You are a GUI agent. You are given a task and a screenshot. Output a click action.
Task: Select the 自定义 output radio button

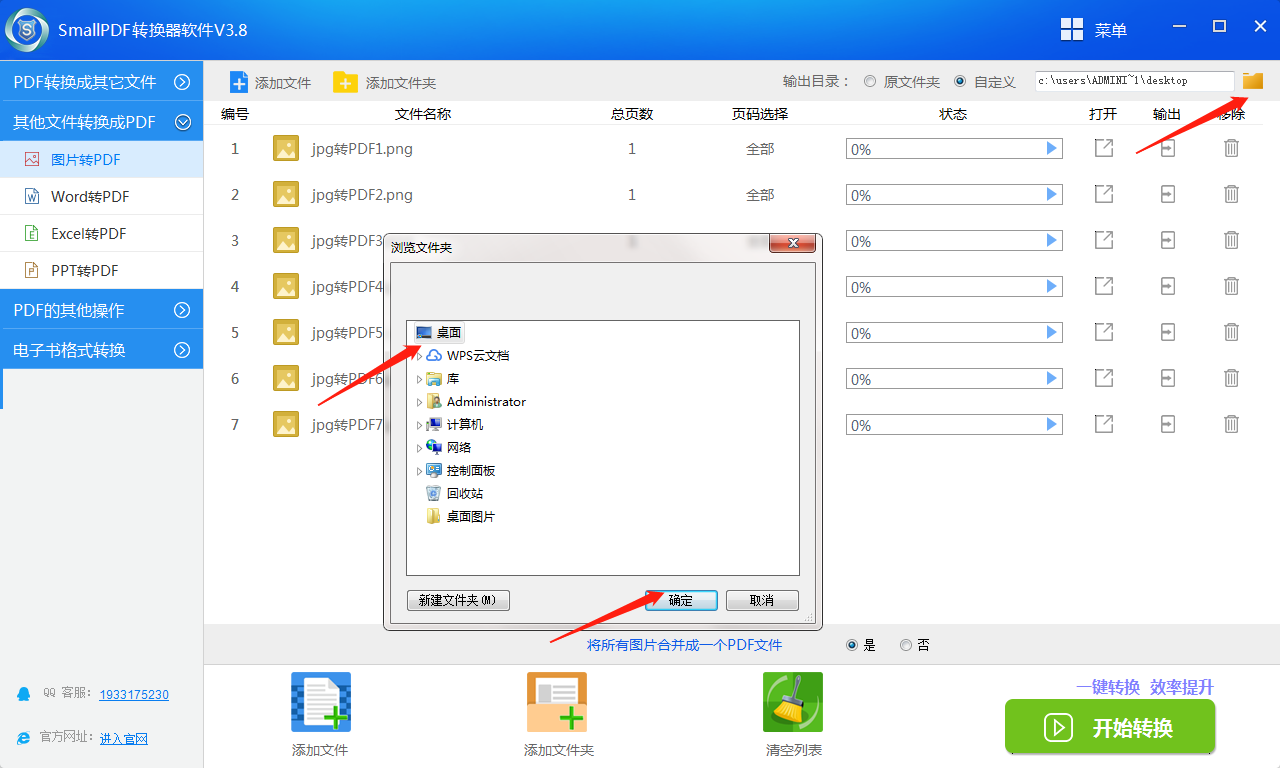(960, 81)
